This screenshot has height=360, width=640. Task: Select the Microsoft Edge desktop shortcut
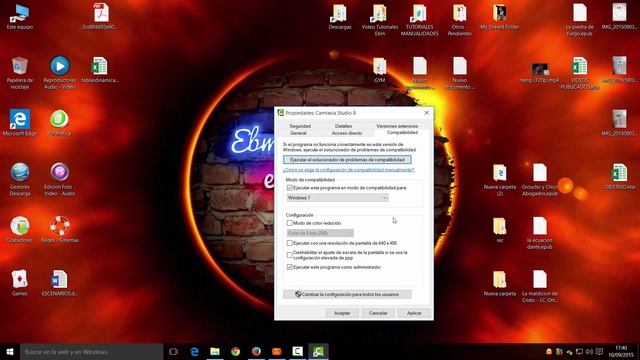coord(20,122)
